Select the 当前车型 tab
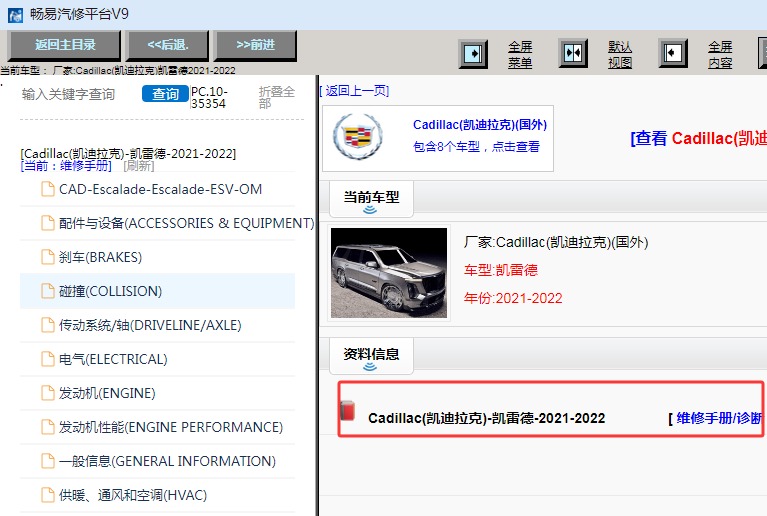The height and width of the screenshot is (516, 767). pyautogui.click(x=371, y=199)
